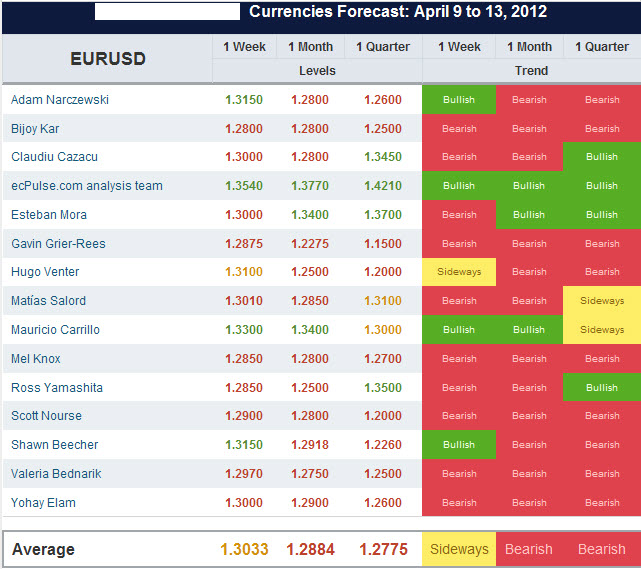Open Bijoy Kar analyst link

(35, 129)
